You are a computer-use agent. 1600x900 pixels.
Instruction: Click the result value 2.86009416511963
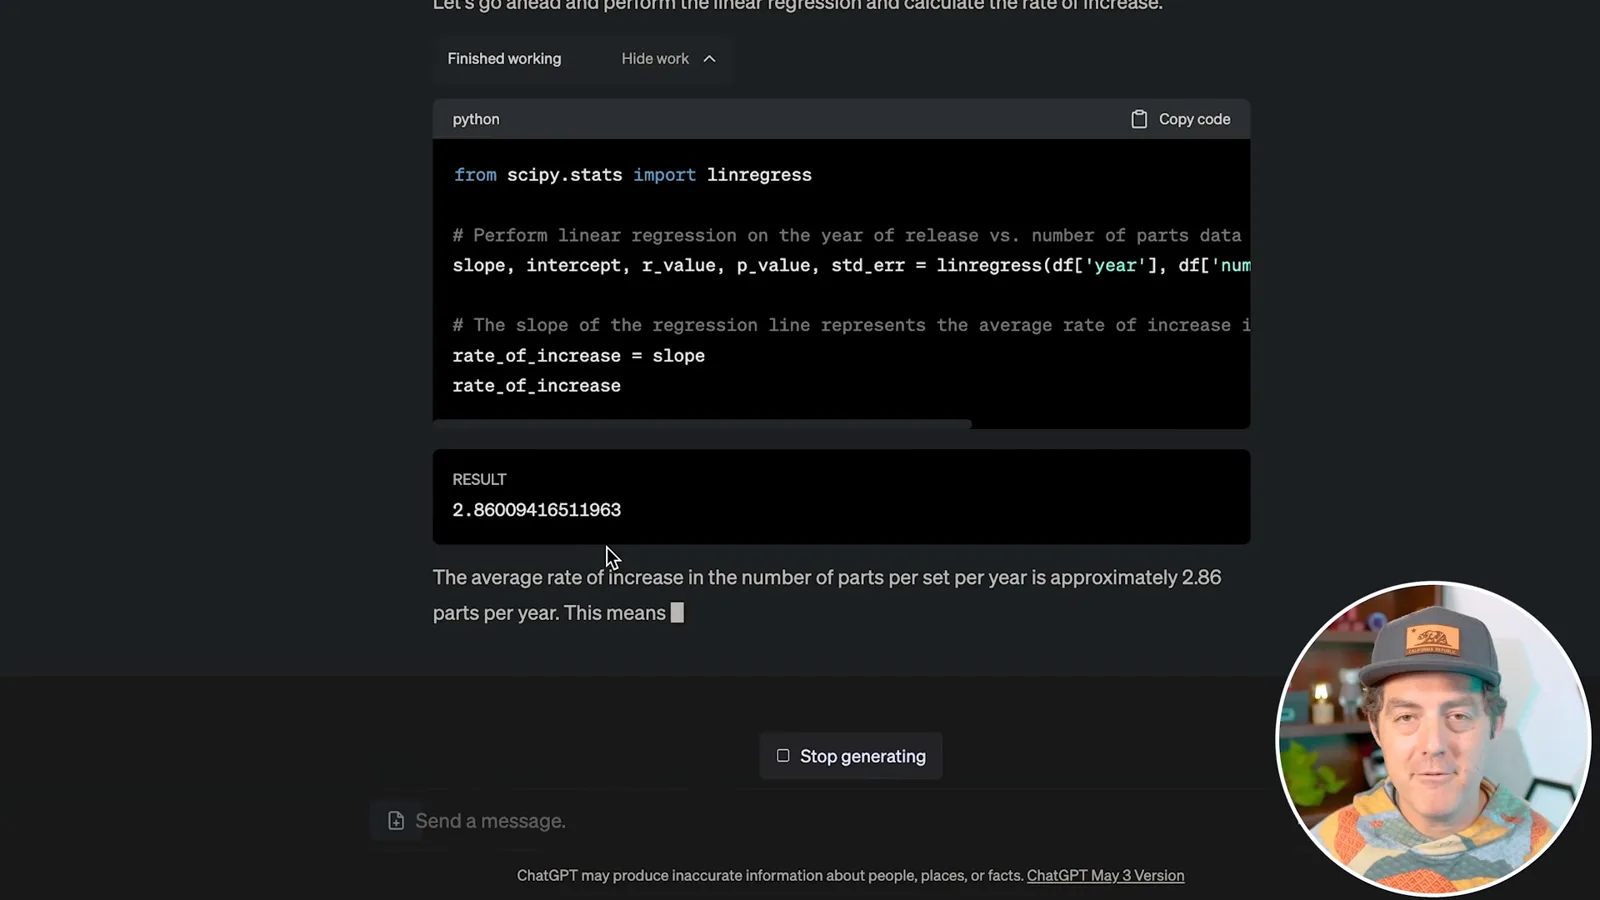[537, 510]
